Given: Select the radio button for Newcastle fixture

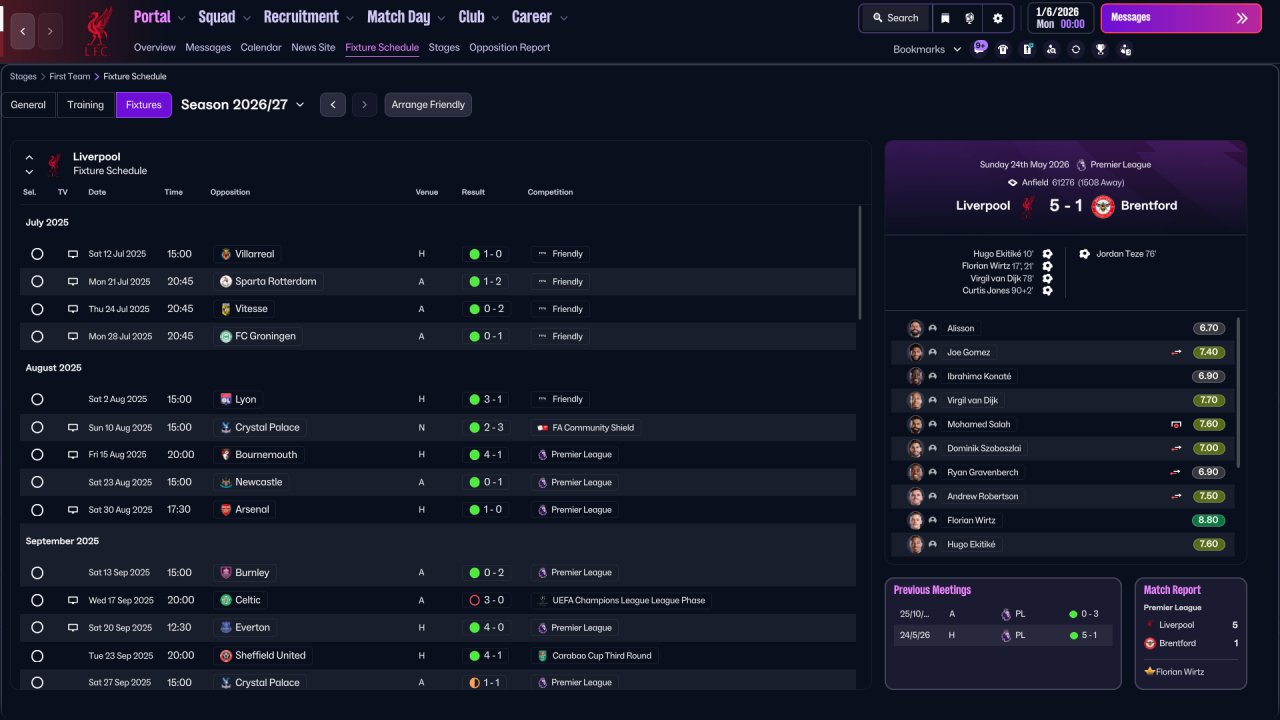Looking at the screenshot, I should (x=37, y=482).
